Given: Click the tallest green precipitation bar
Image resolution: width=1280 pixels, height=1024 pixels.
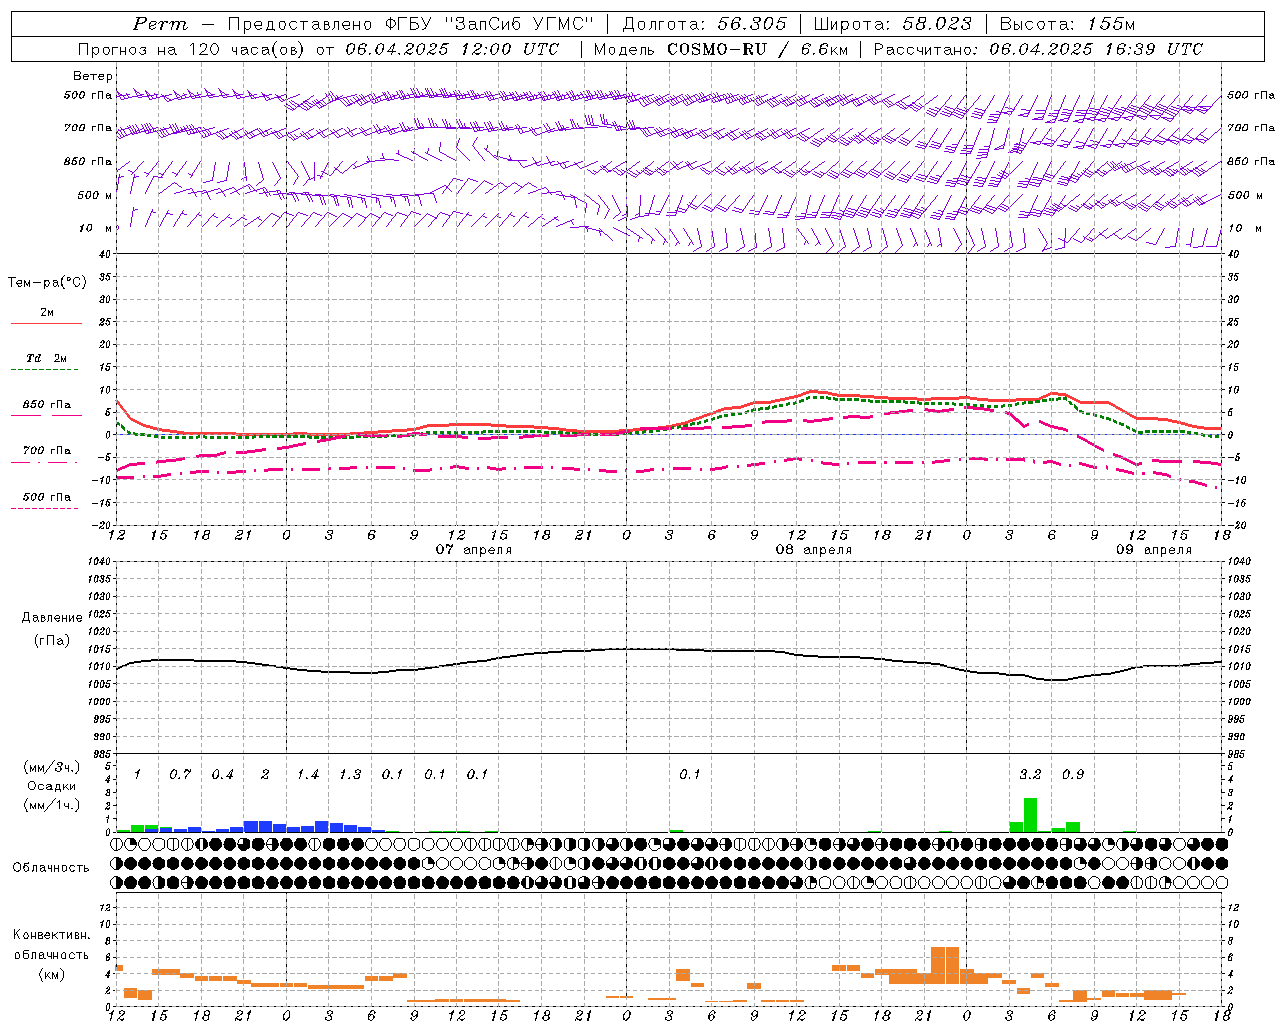Looking at the screenshot, I should [1030, 815].
